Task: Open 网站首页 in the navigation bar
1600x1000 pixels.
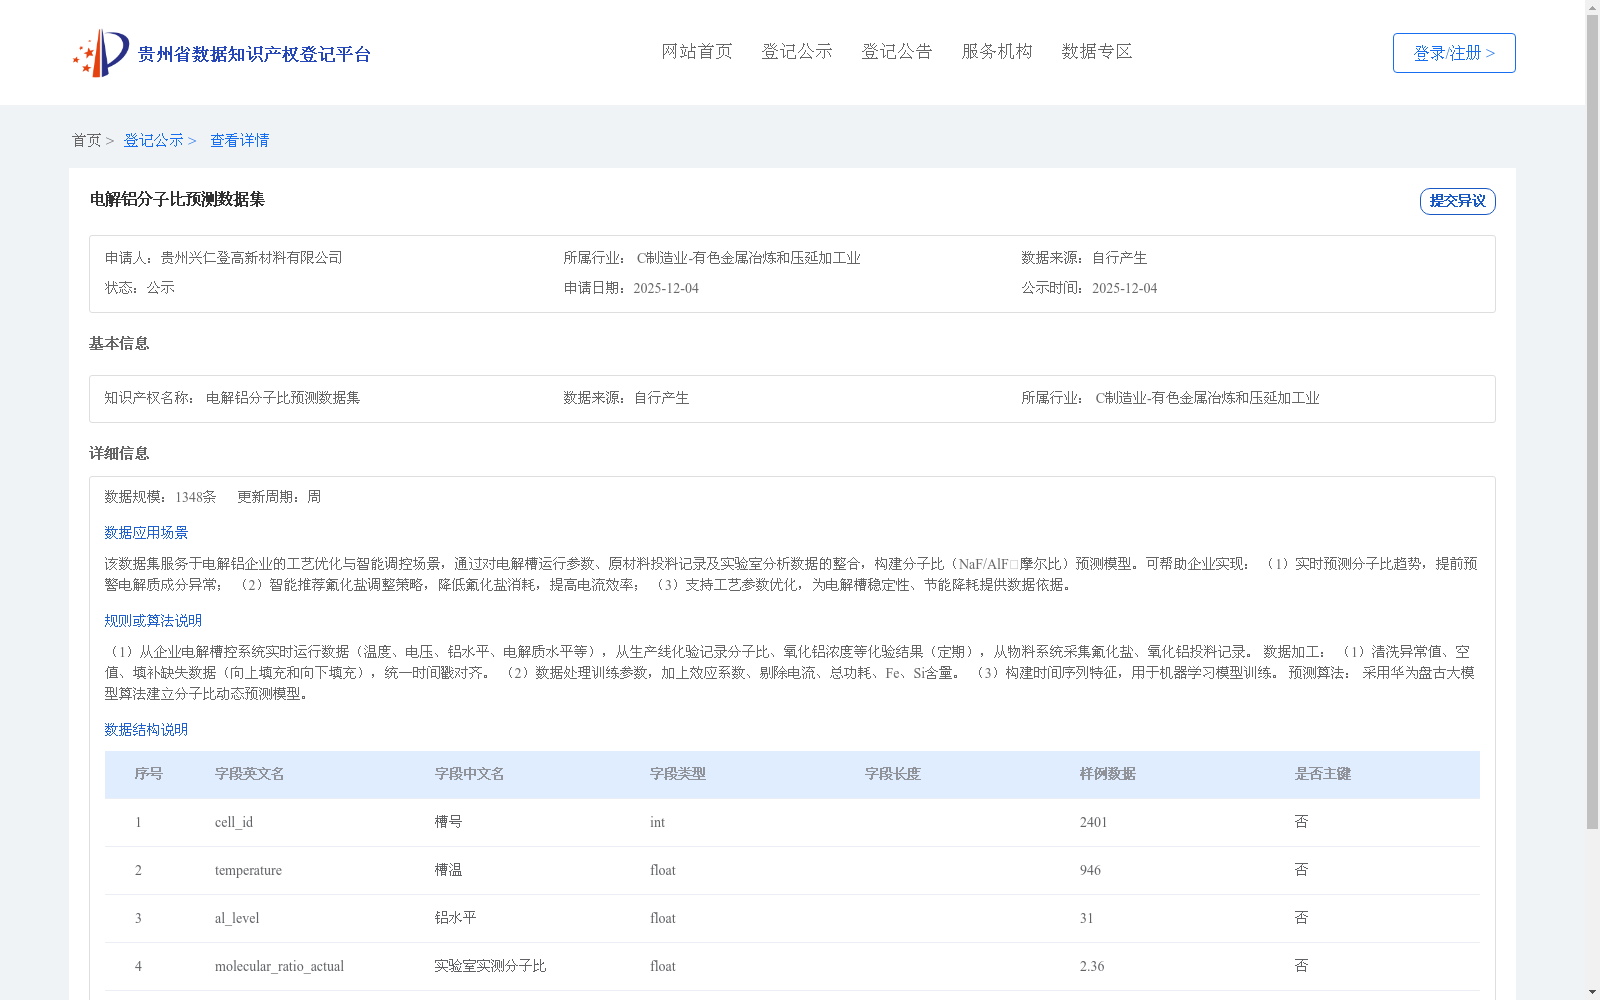Action: point(697,51)
